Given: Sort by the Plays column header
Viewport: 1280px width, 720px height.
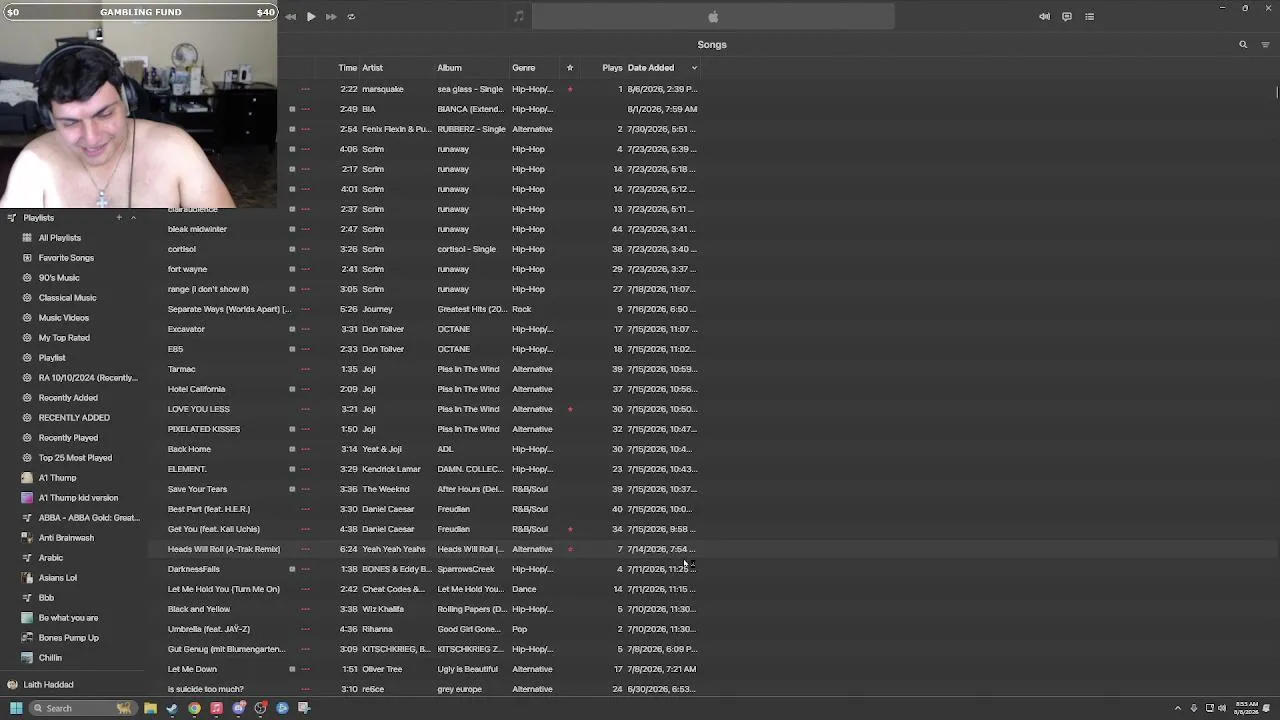Looking at the screenshot, I should [612, 68].
